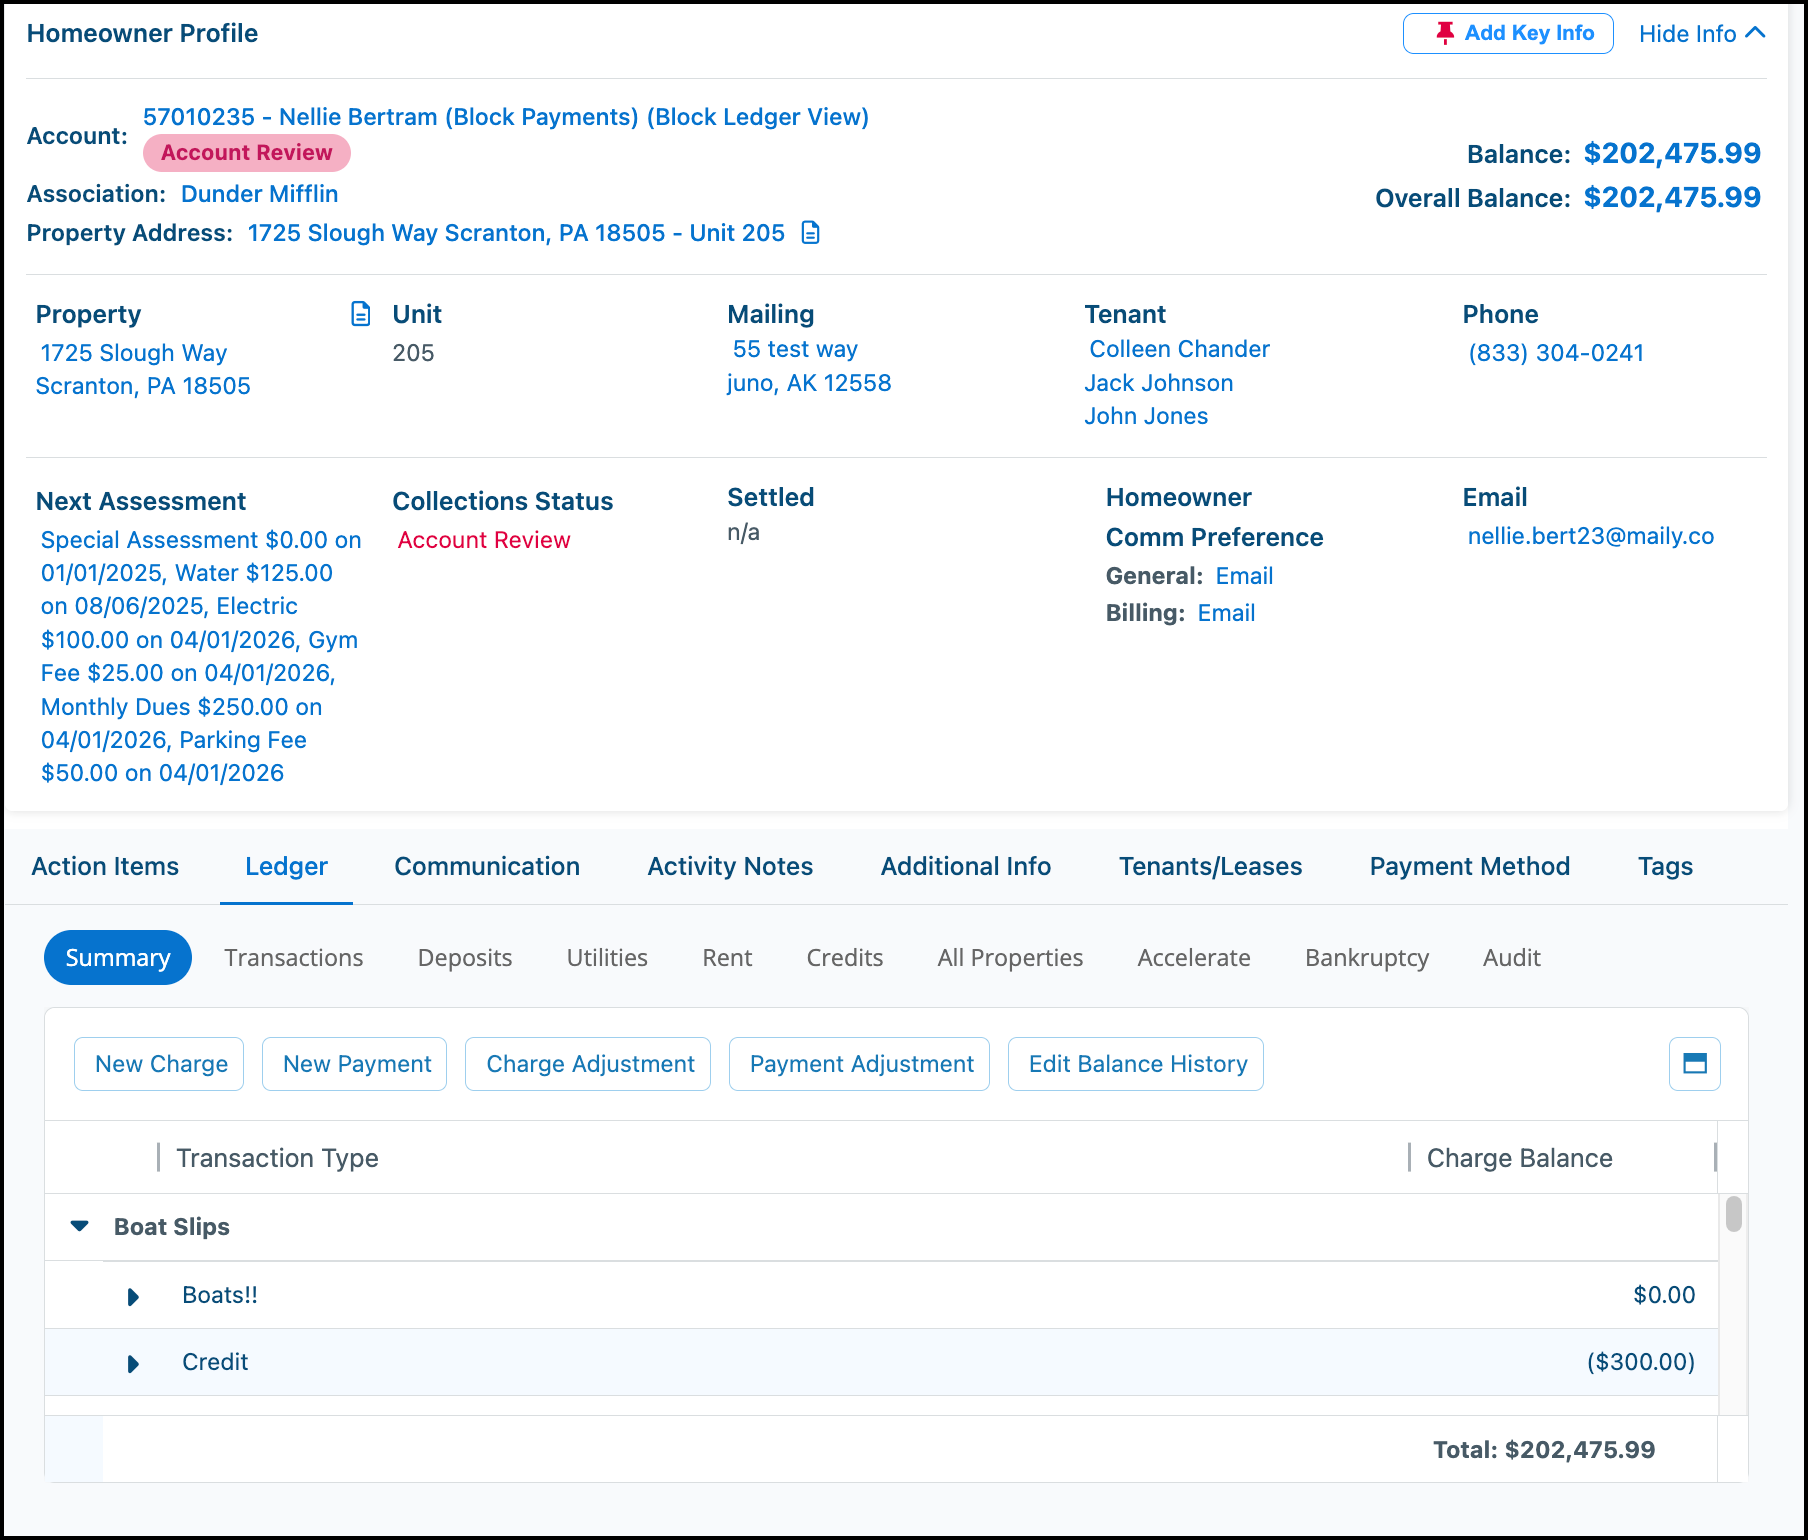Expand the Credit row
Viewport: 1808px width, 1540px height.
[x=133, y=1364]
